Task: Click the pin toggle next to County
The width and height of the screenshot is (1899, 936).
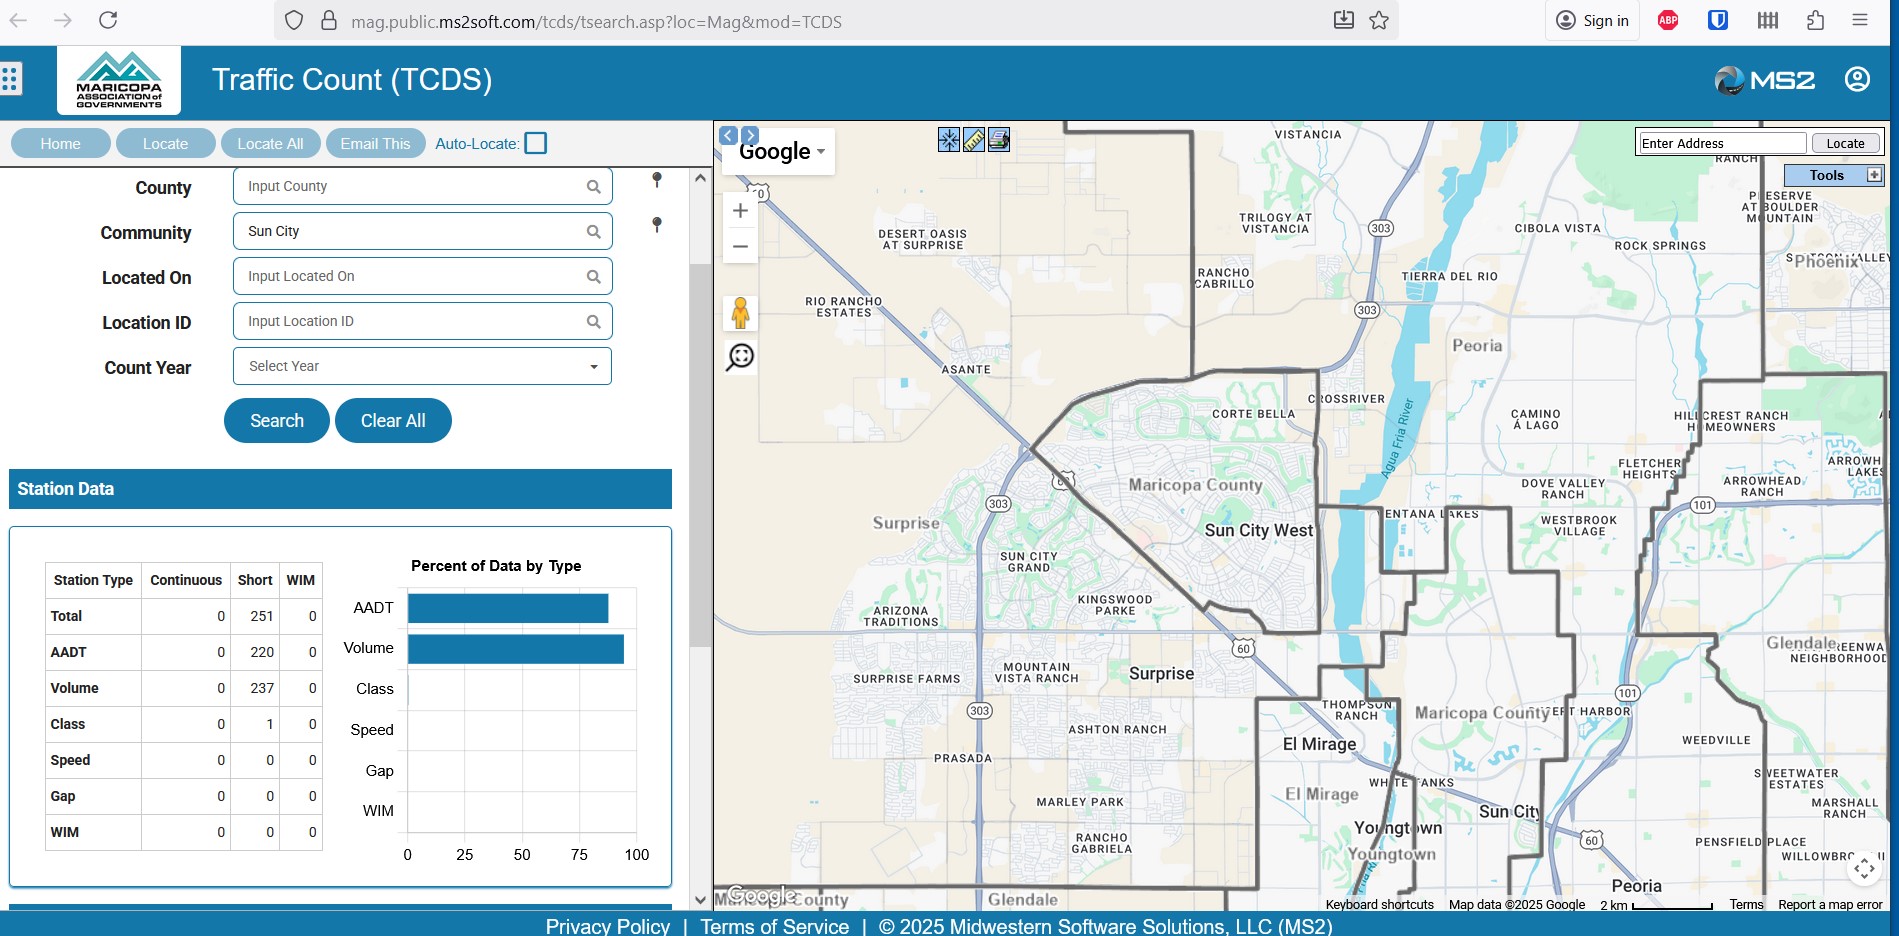Action: click(x=657, y=180)
